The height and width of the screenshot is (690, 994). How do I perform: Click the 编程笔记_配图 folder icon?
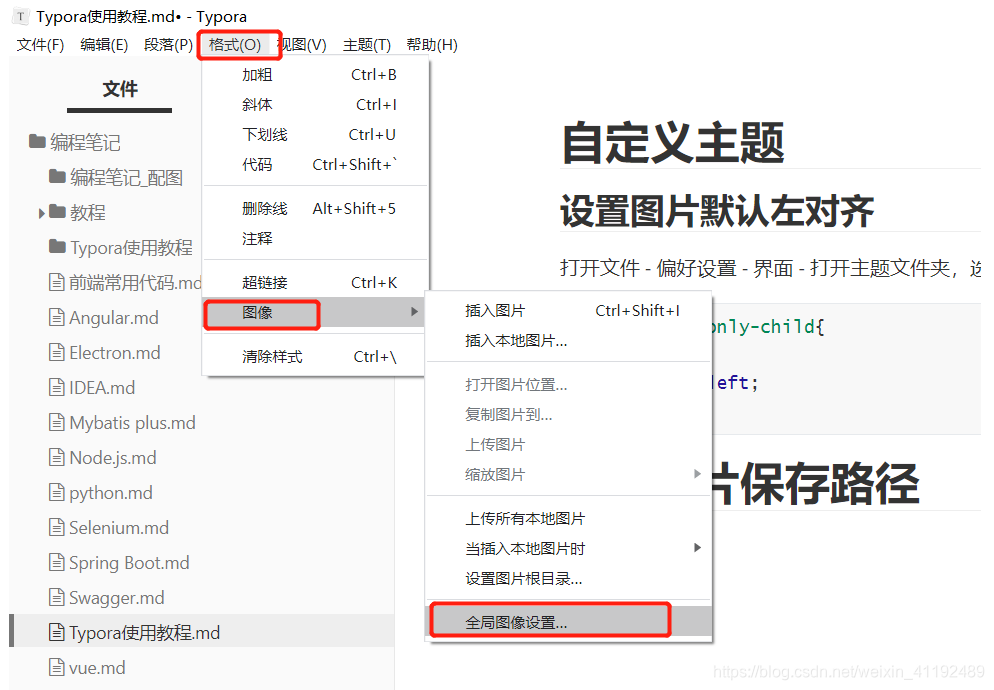click(58, 177)
